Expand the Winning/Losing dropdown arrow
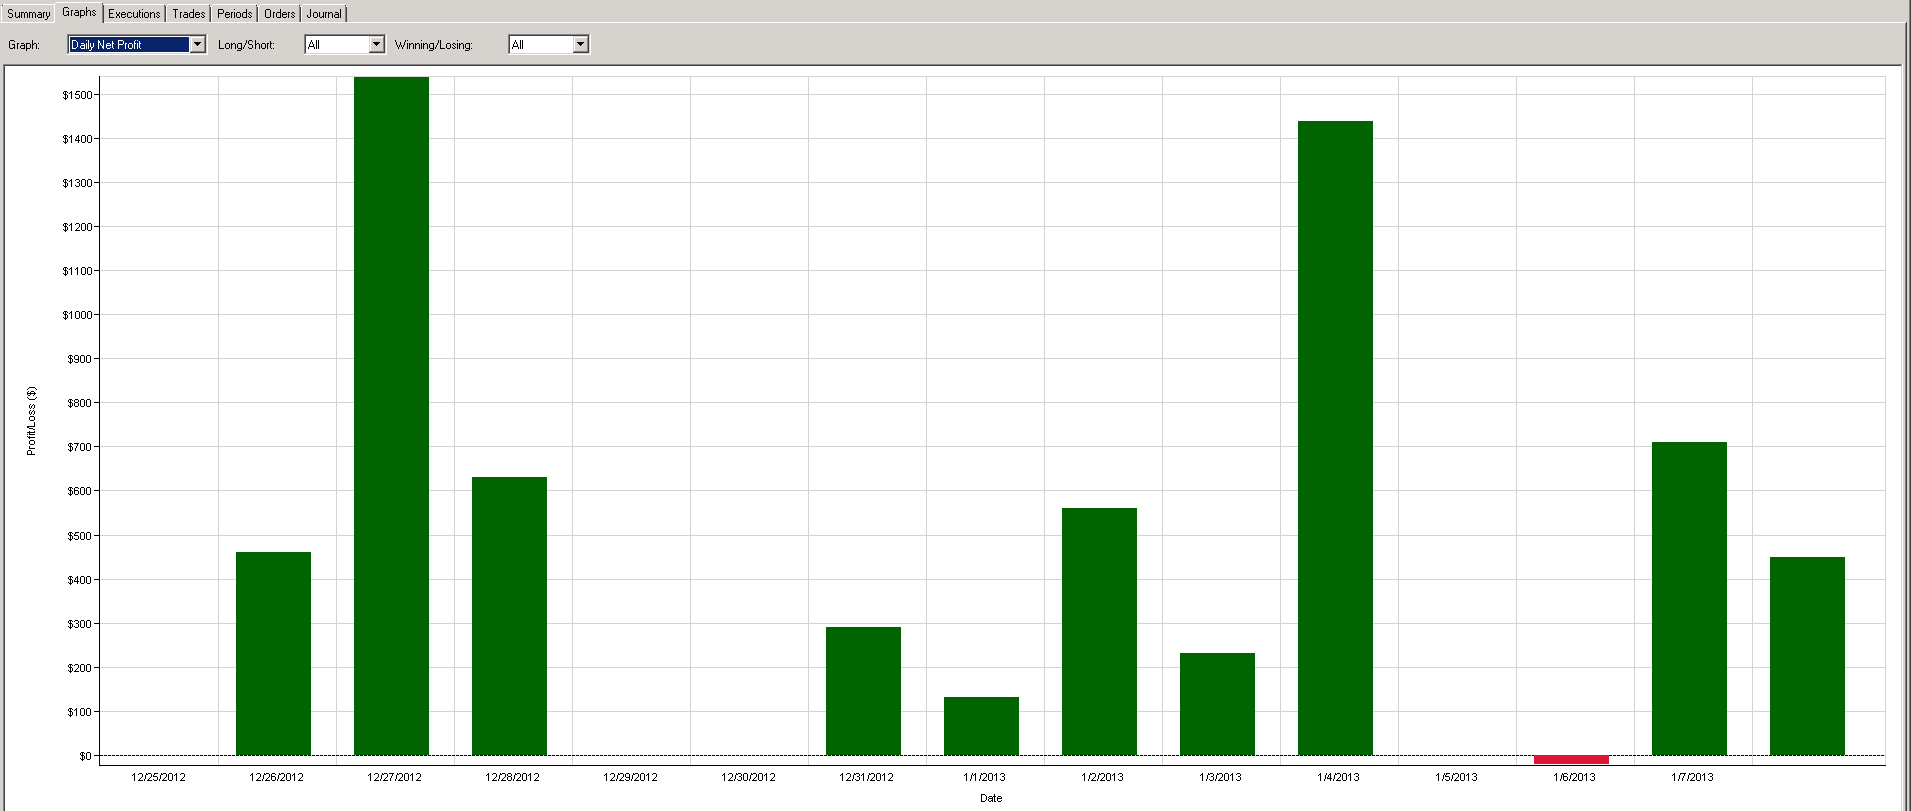Viewport: 1912px width, 811px height. pos(580,44)
